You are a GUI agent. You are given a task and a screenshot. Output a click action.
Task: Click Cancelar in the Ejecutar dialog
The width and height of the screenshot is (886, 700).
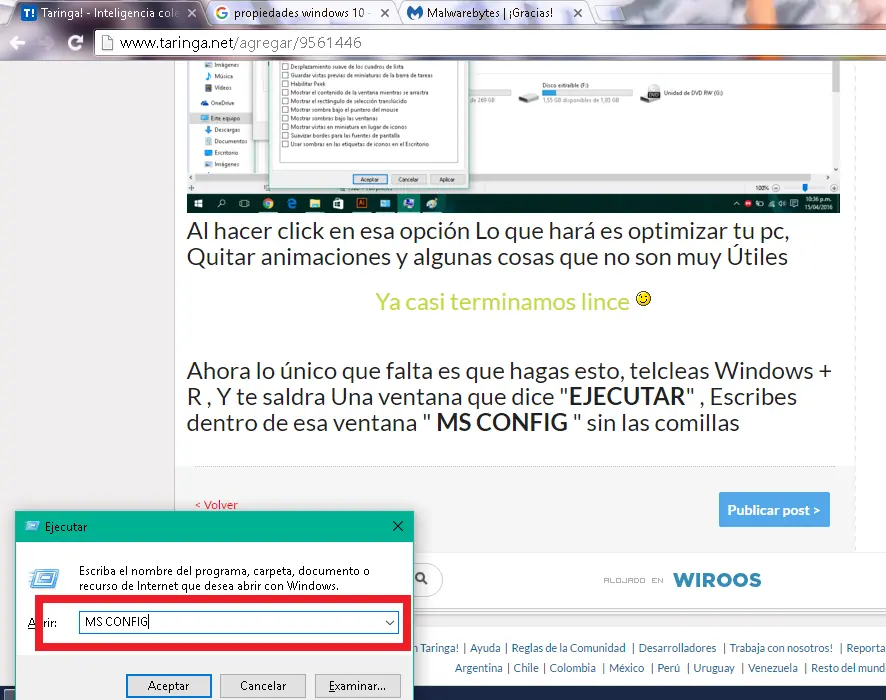(x=263, y=686)
